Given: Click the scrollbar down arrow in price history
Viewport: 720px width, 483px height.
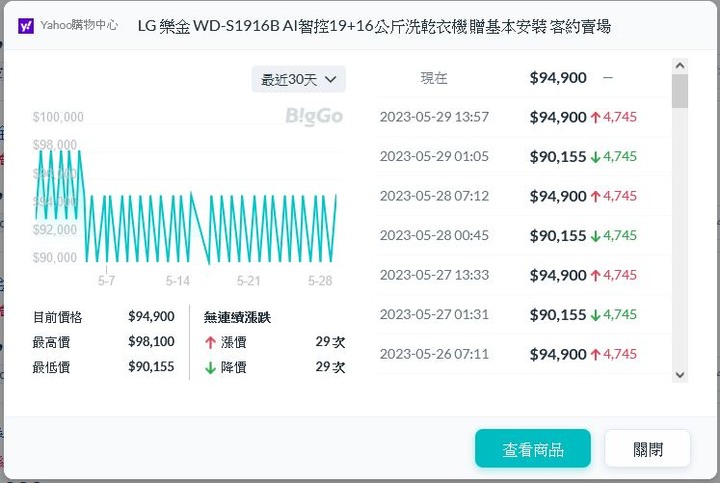Looking at the screenshot, I should click(x=680, y=375).
